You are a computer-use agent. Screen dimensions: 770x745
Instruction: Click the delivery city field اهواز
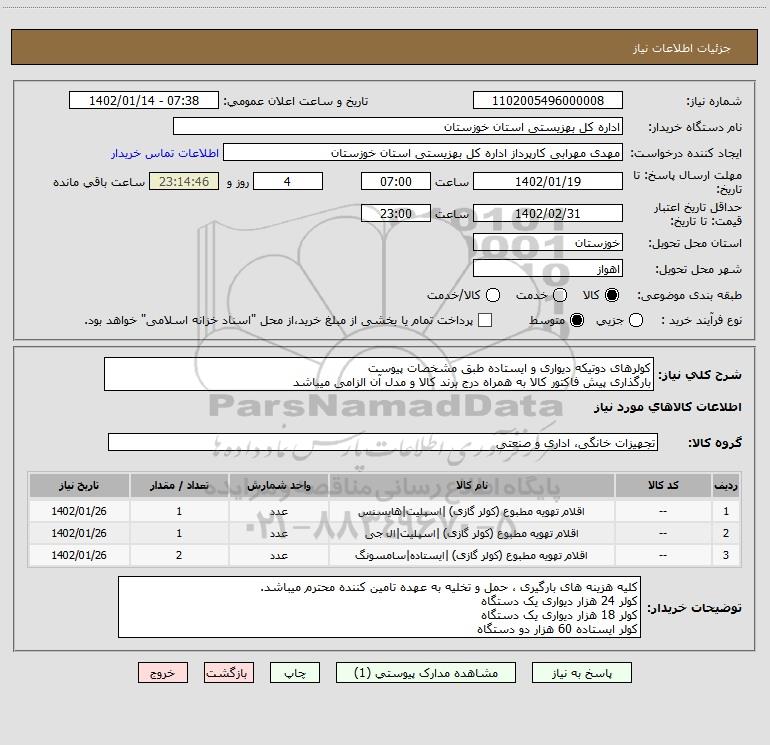[x=548, y=269]
